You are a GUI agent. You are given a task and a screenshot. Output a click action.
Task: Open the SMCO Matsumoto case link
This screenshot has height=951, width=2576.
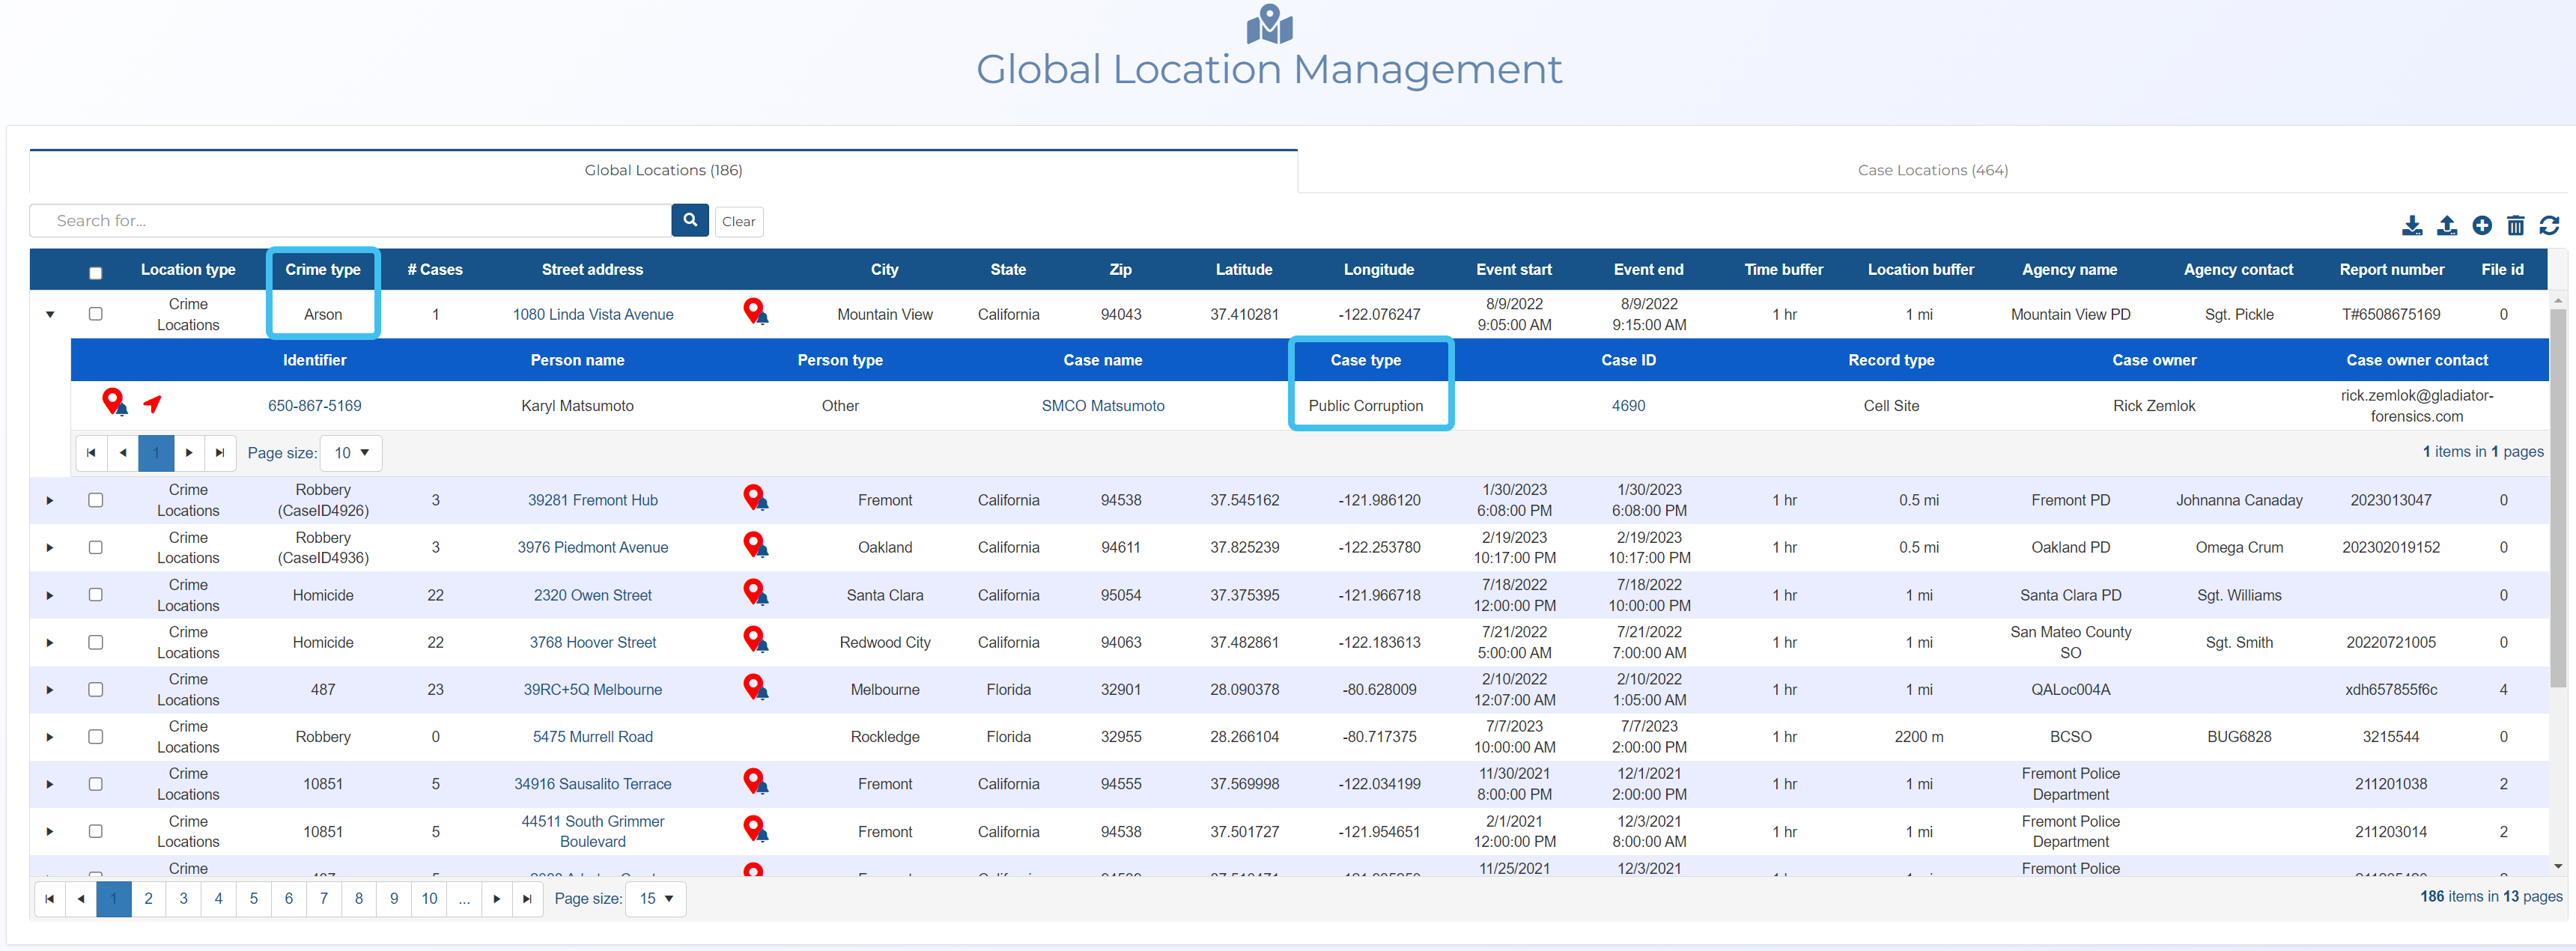(x=1102, y=406)
